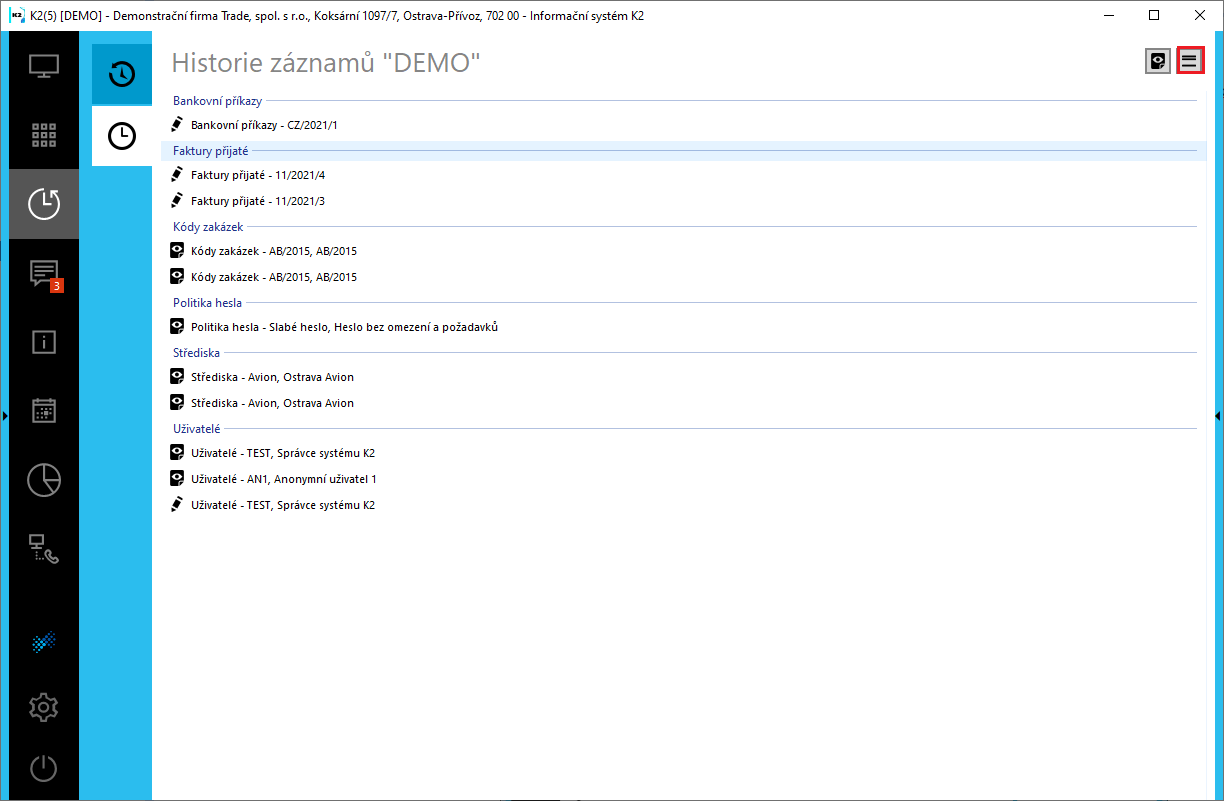Toggle the viewed records eye-document button

[x=1158, y=61]
